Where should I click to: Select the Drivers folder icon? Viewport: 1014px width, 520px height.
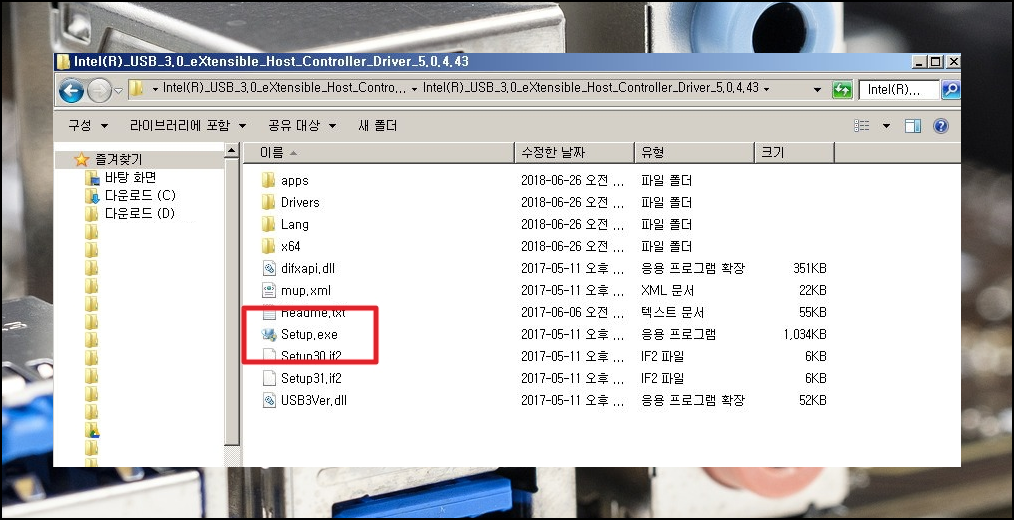268,202
